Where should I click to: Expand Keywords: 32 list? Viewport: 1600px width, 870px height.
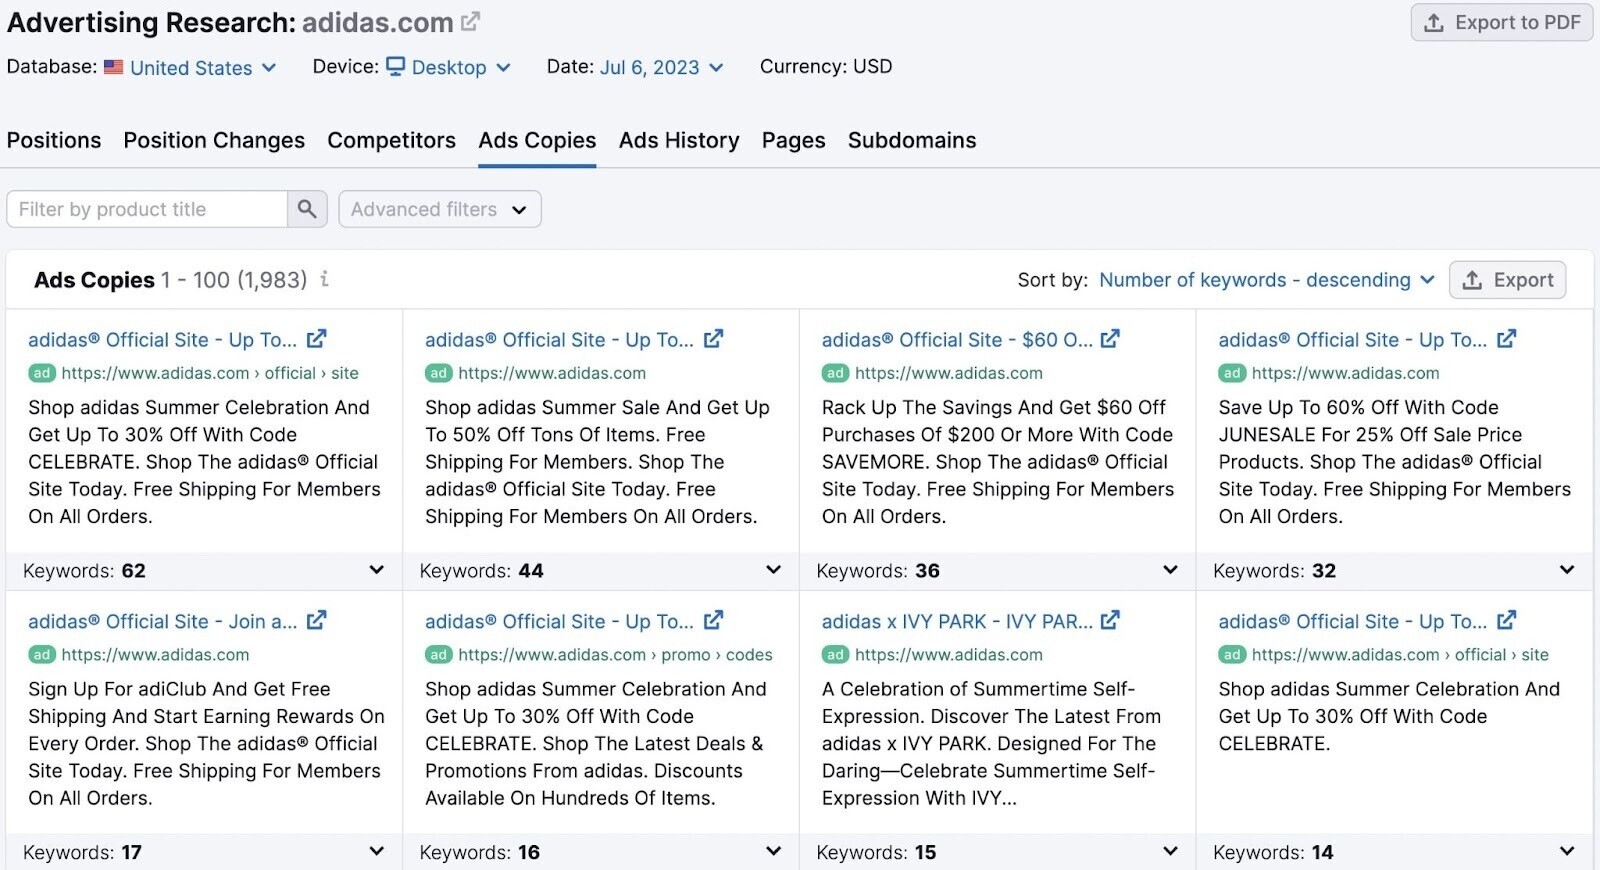1567,570
